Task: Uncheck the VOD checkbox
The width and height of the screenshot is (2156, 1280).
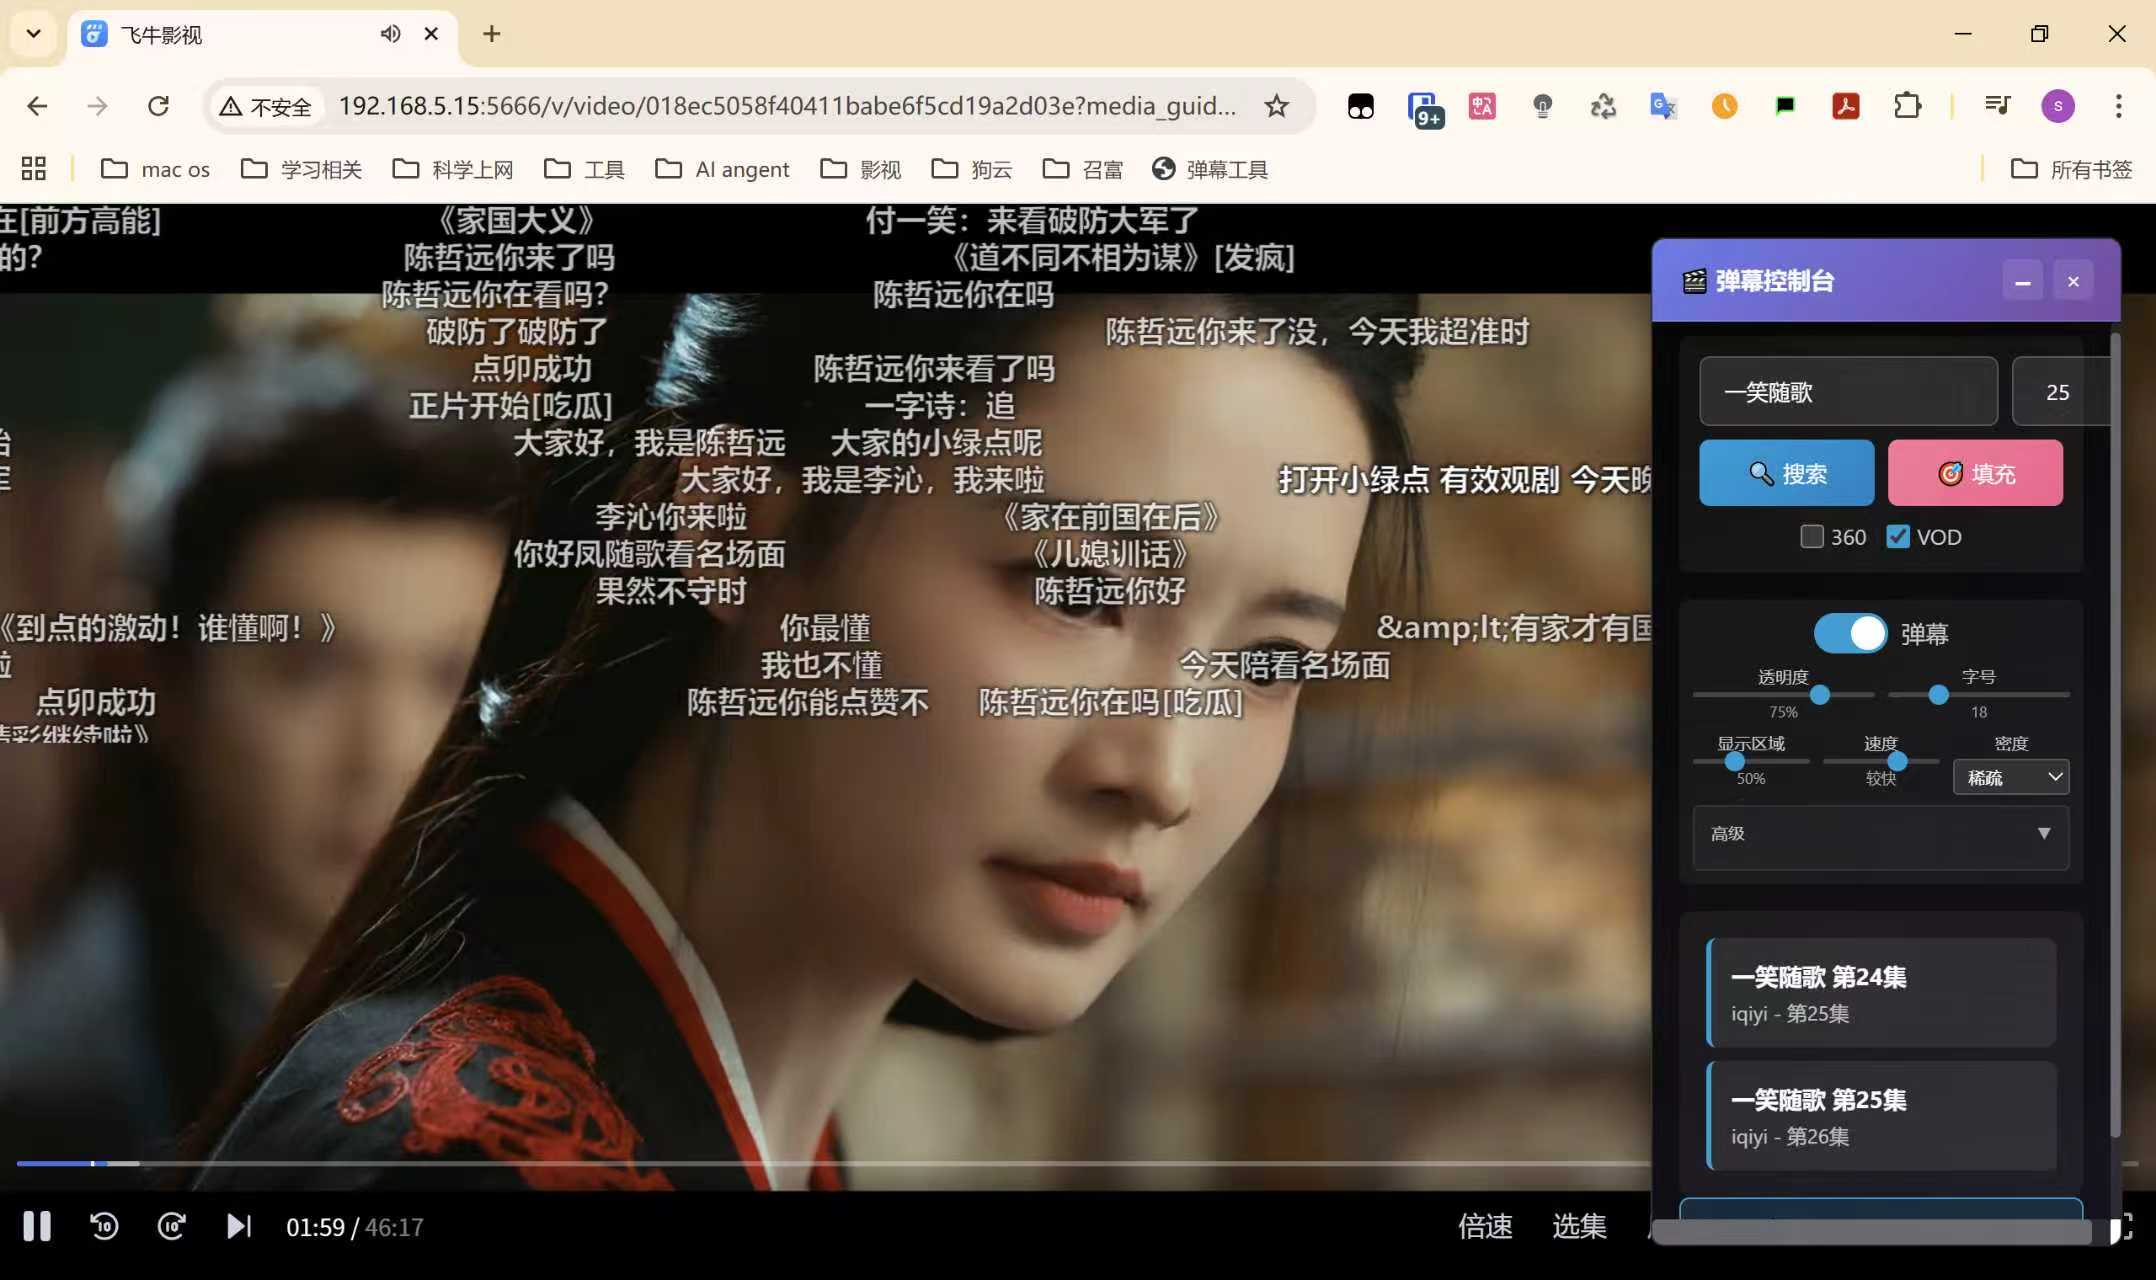Action: pyautogui.click(x=1897, y=537)
